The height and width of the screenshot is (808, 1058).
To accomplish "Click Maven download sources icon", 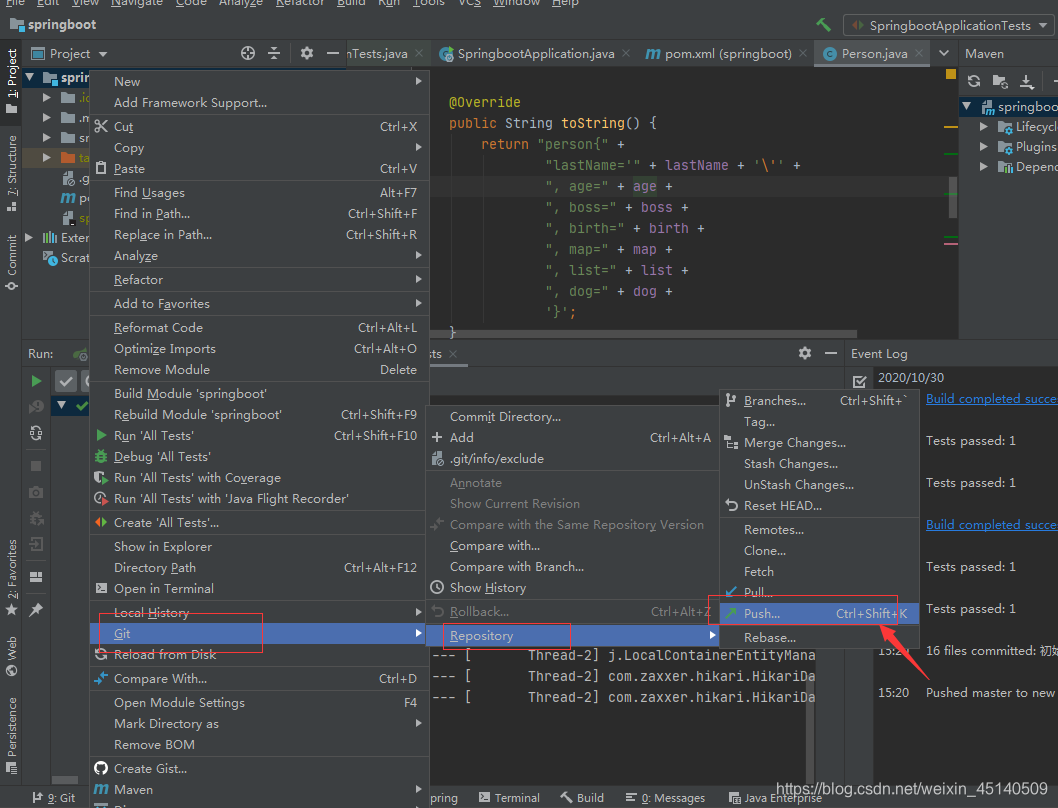I will coord(1026,81).
